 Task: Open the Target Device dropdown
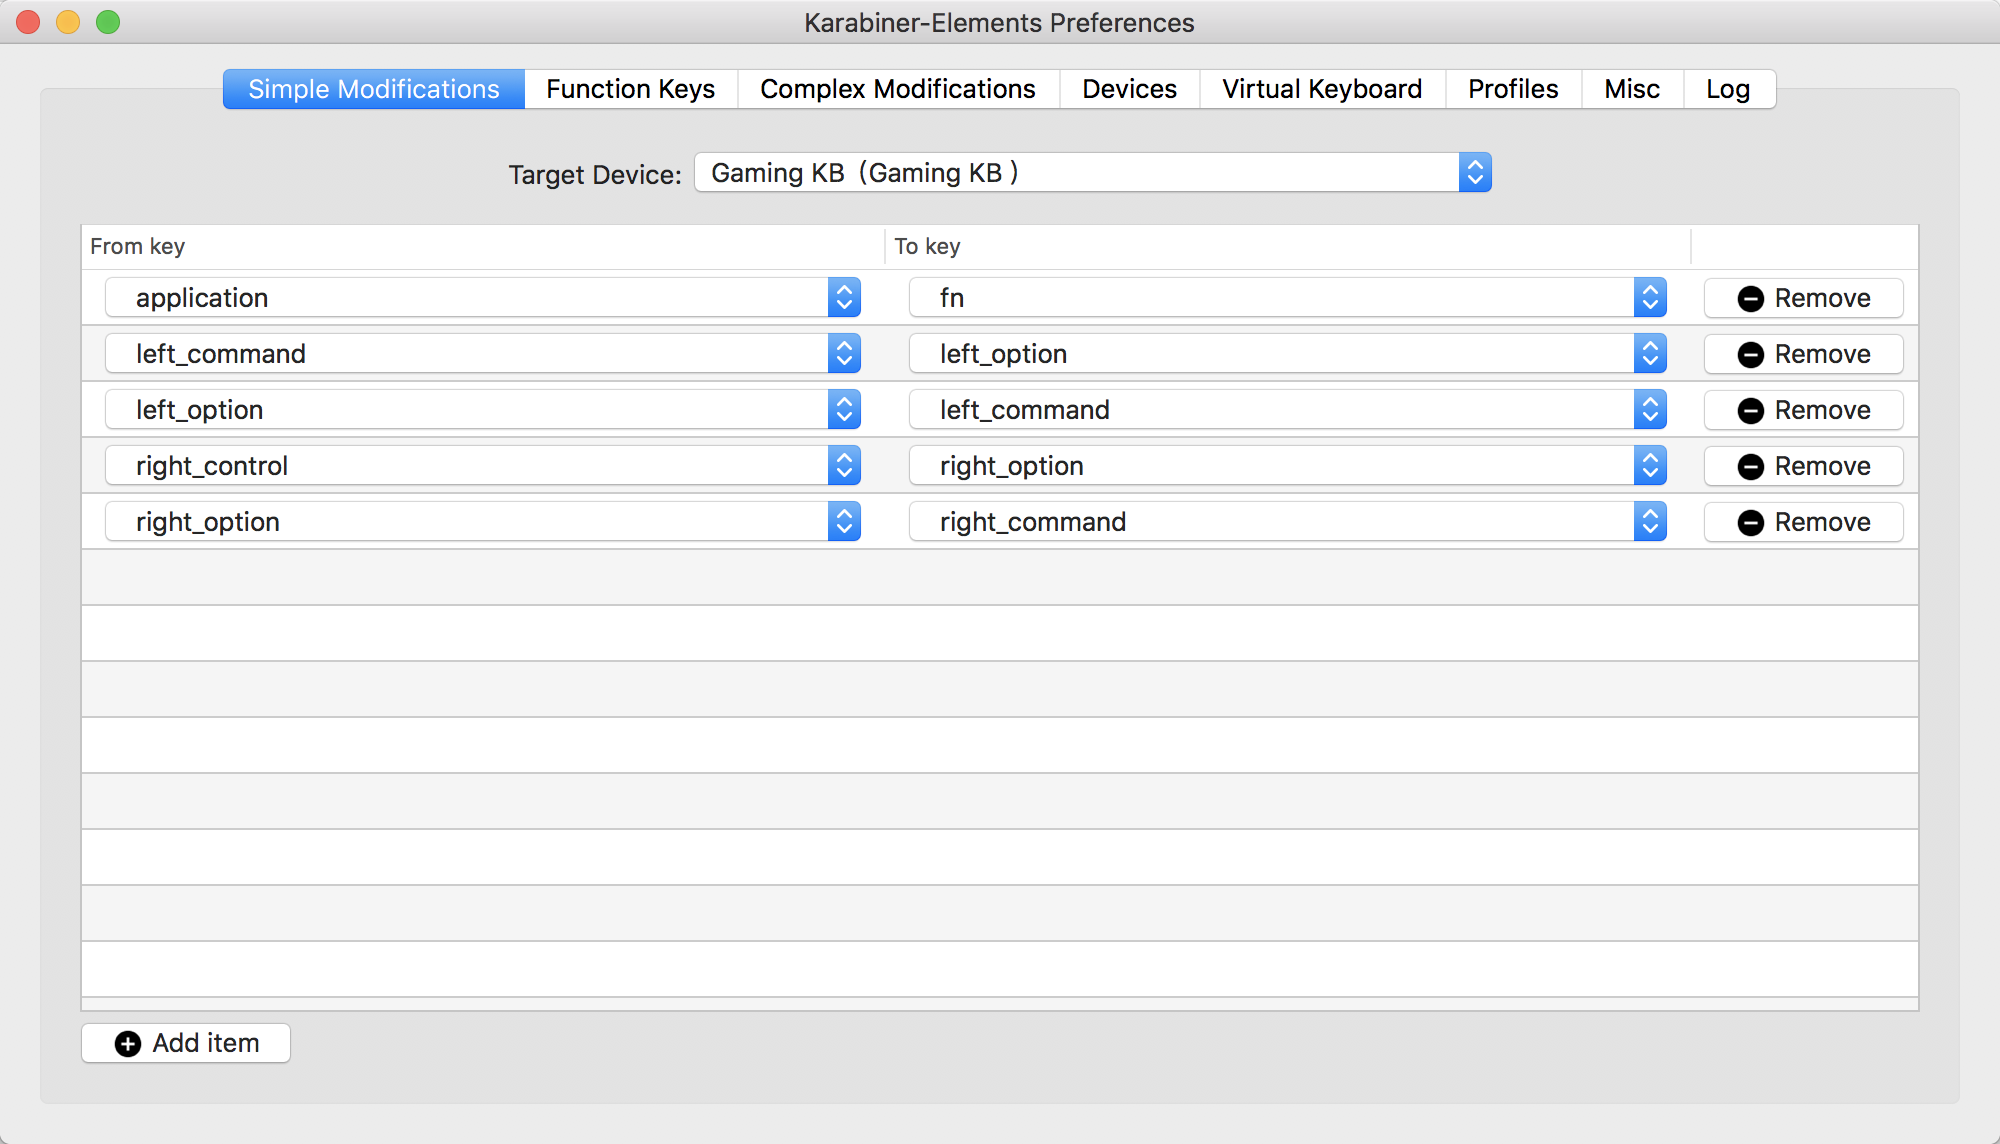pos(1093,173)
